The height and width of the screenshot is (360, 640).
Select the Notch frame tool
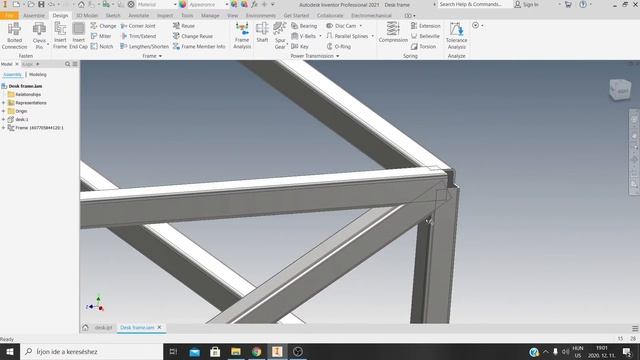click(102, 47)
